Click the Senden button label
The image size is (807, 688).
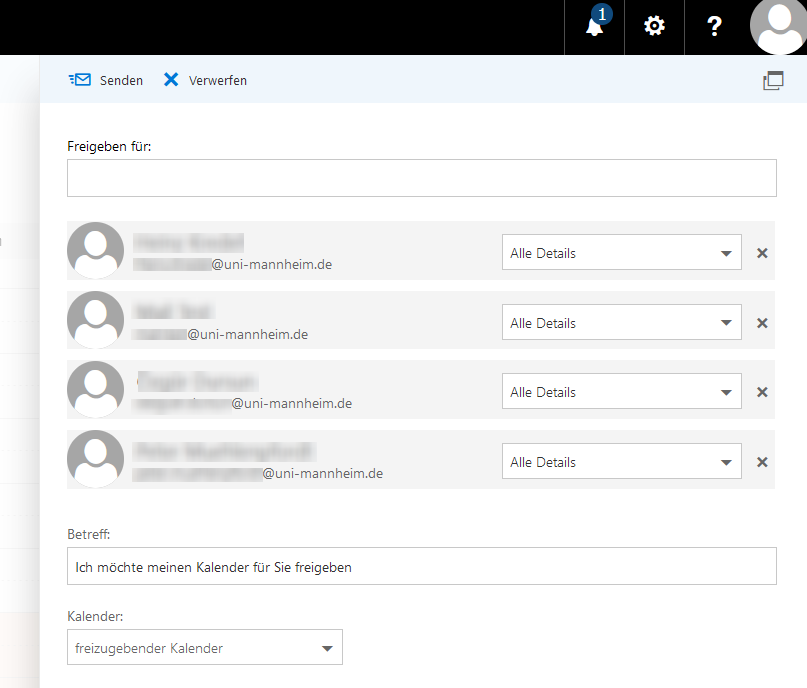pyautogui.click(x=121, y=80)
